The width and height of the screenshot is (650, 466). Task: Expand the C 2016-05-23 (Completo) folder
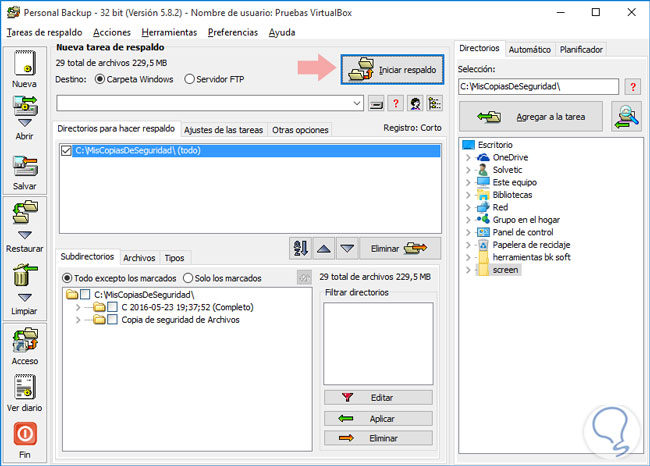tap(78, 307)
